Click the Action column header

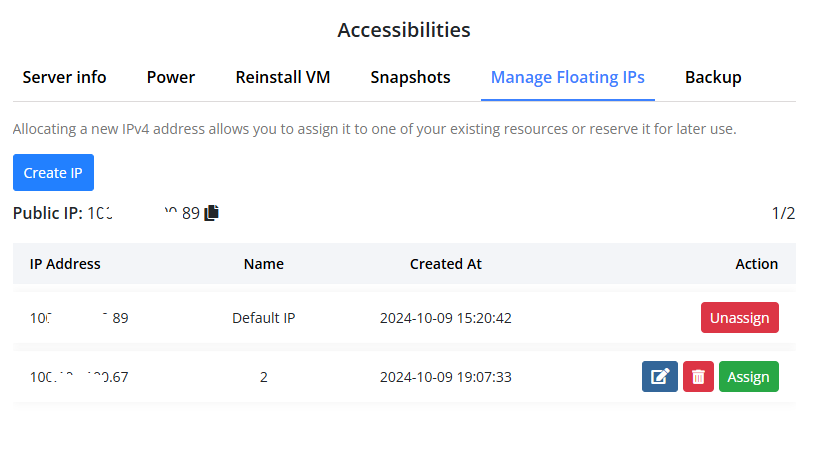point(756,264)
